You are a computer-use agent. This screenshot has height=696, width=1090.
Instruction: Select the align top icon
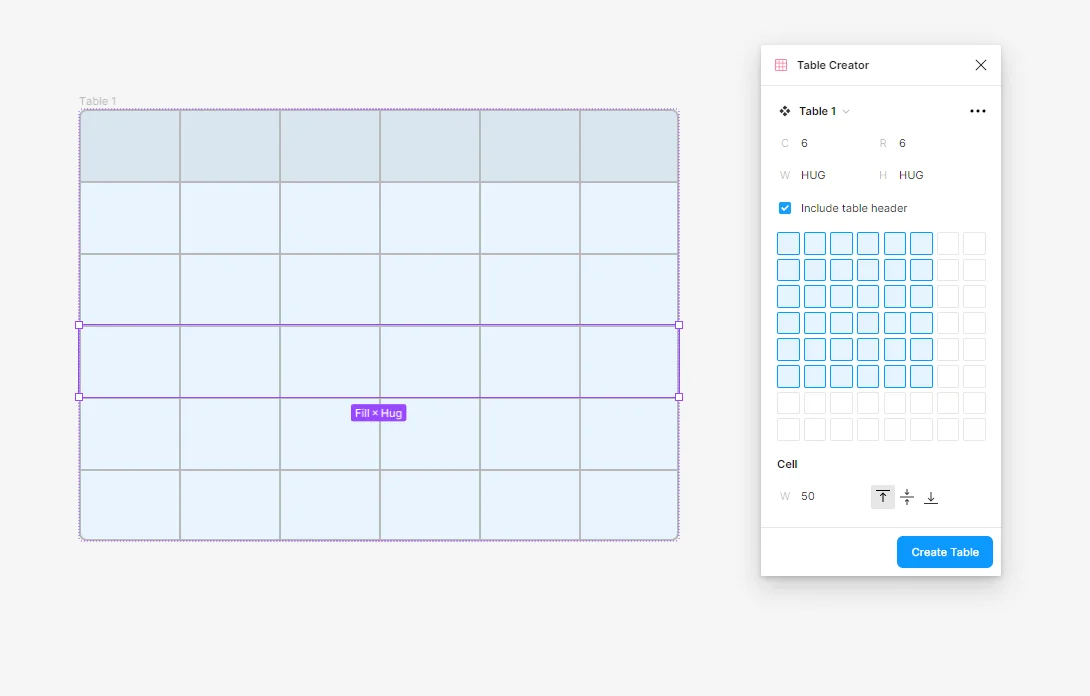click(883, 497)
